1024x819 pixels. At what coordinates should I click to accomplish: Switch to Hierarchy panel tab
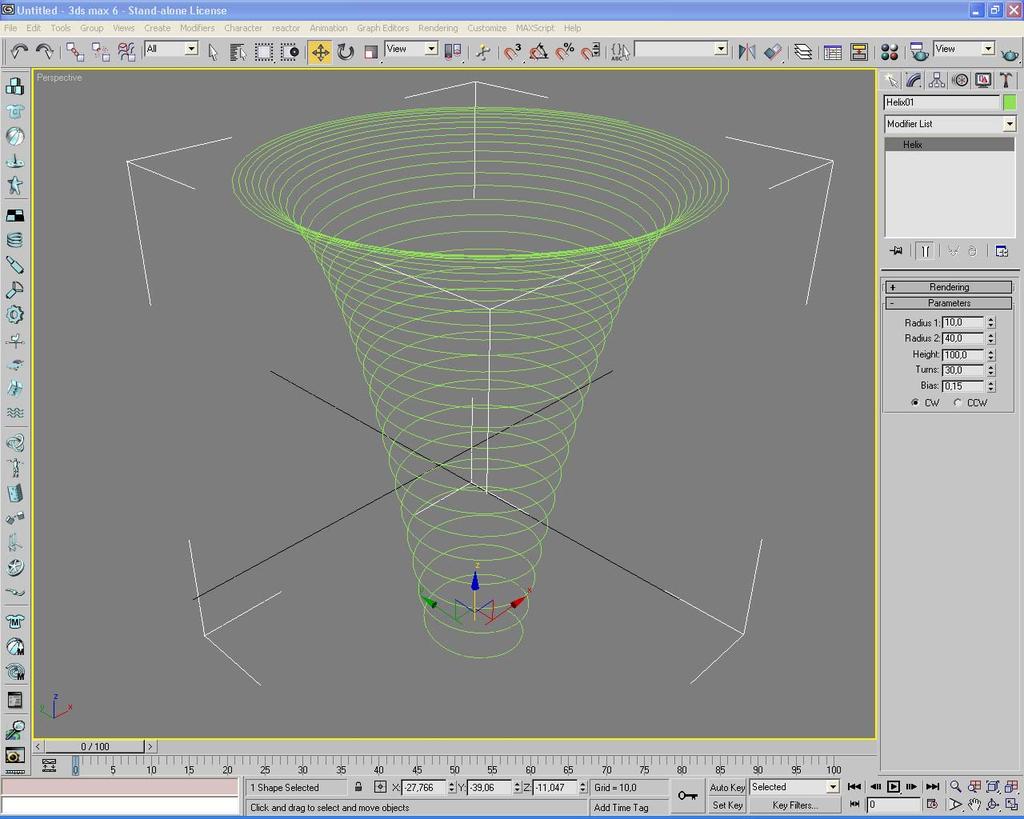(936, 80)
